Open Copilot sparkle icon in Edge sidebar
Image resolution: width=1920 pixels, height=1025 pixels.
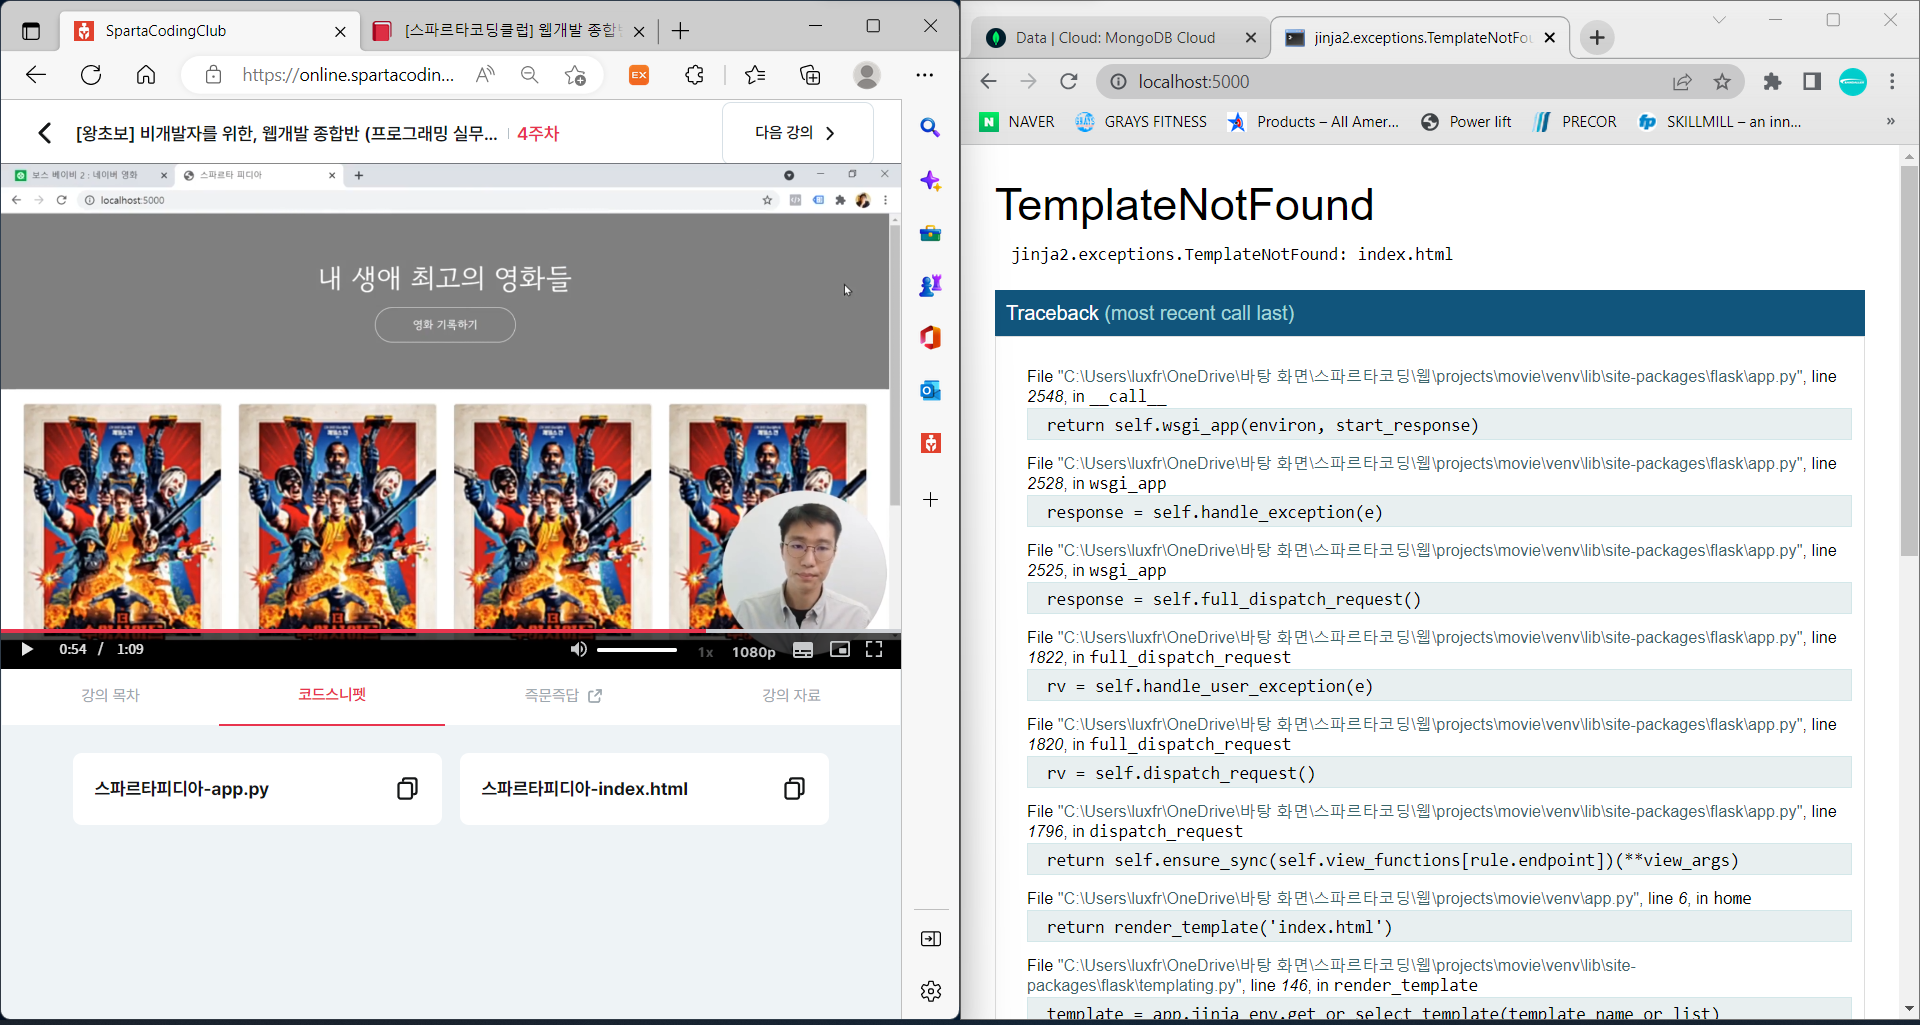(931, 181)
